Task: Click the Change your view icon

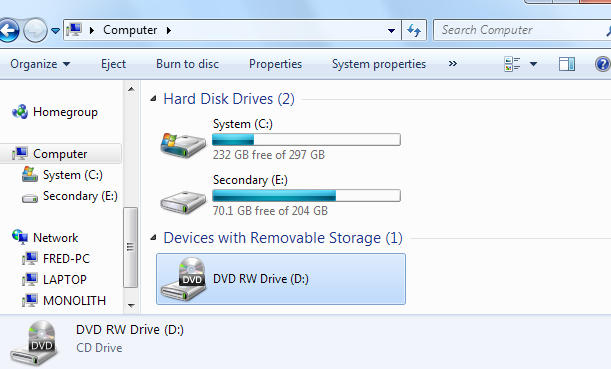Action: point(512,64)
